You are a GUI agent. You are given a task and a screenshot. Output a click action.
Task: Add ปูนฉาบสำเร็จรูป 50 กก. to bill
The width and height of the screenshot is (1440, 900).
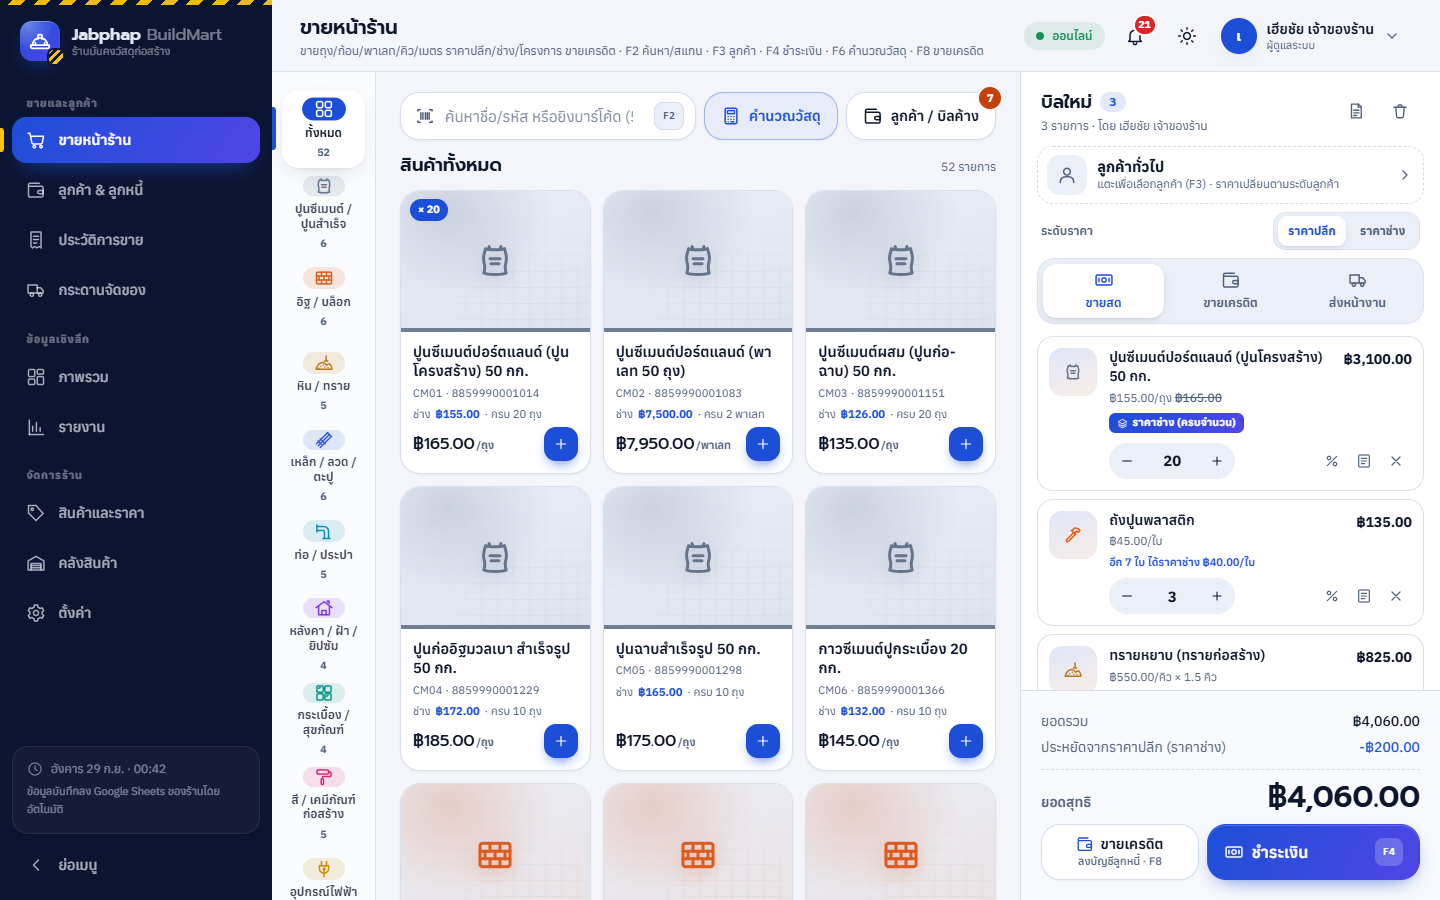[762, 741]
